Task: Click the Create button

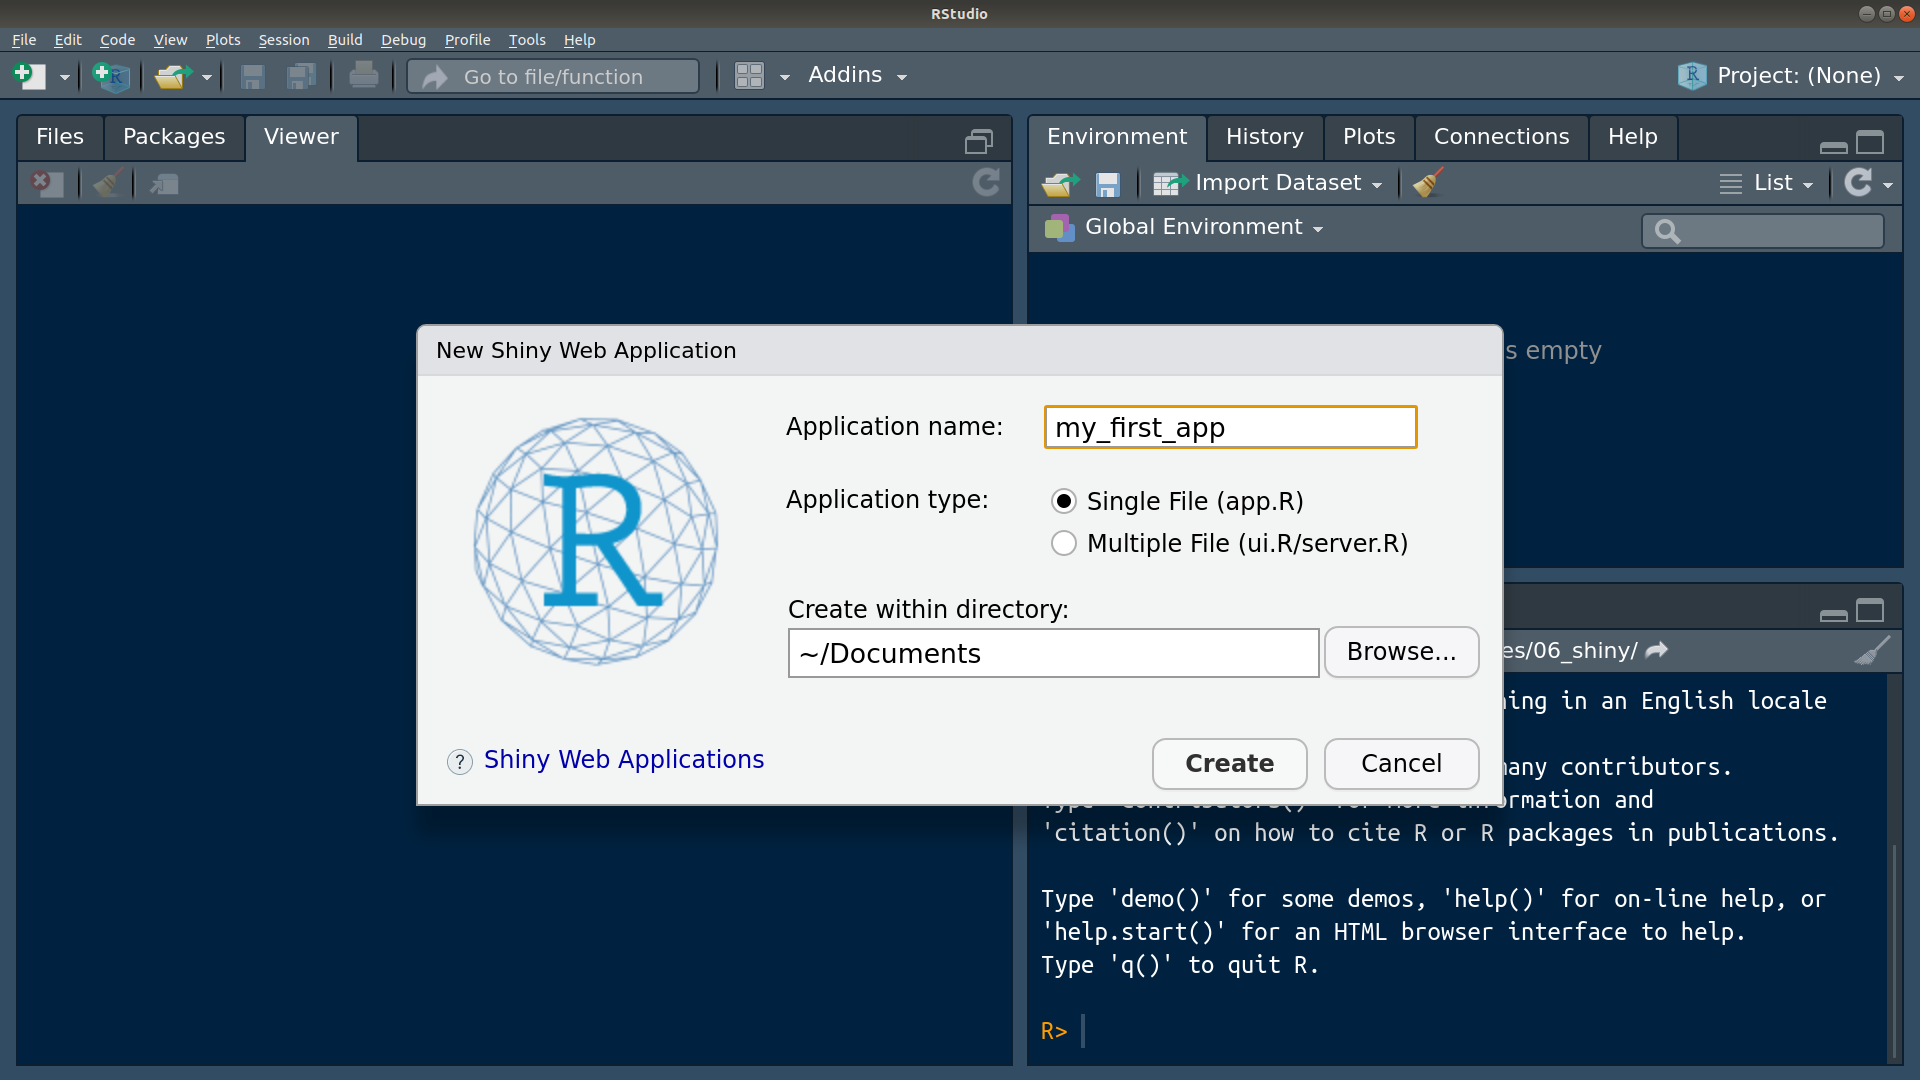Action: coord(1229,764)
